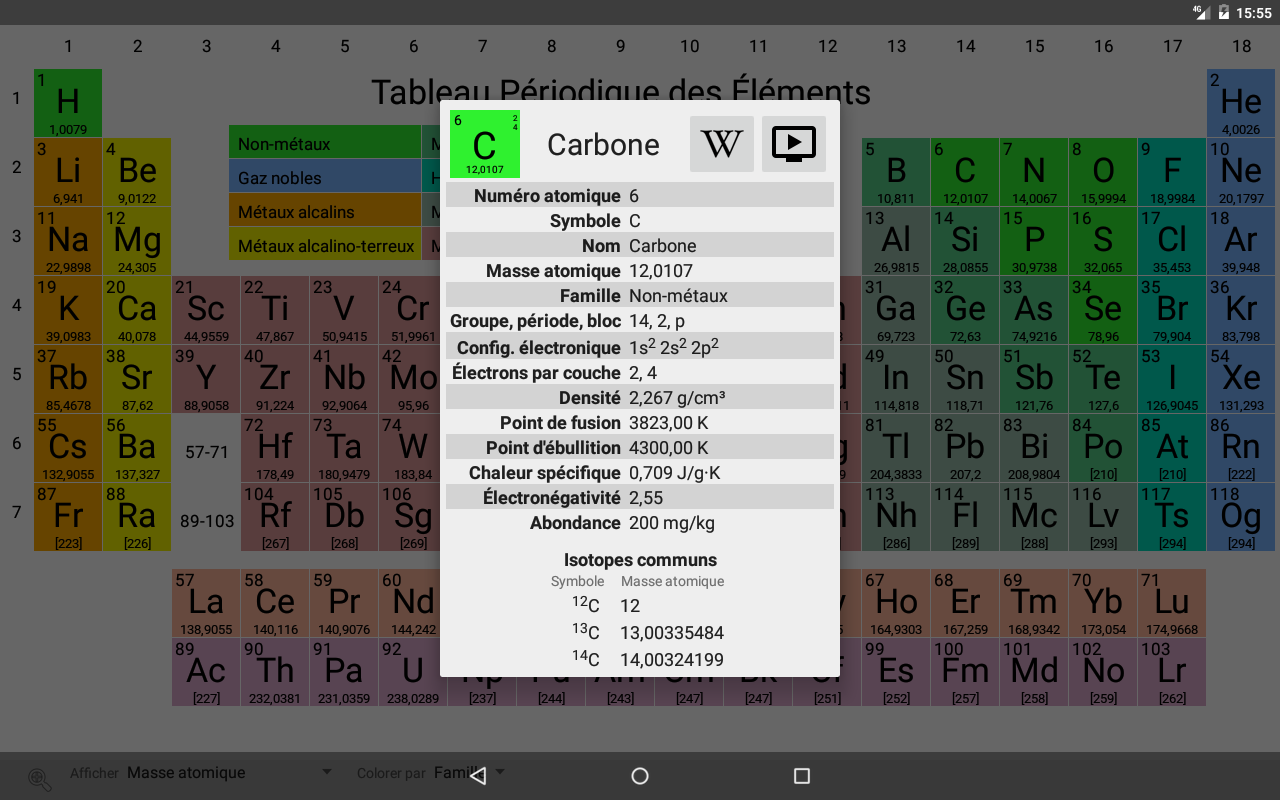The image size is (1280, 800).
Task: Open the video button for Carbone
Action: point(794,144)
